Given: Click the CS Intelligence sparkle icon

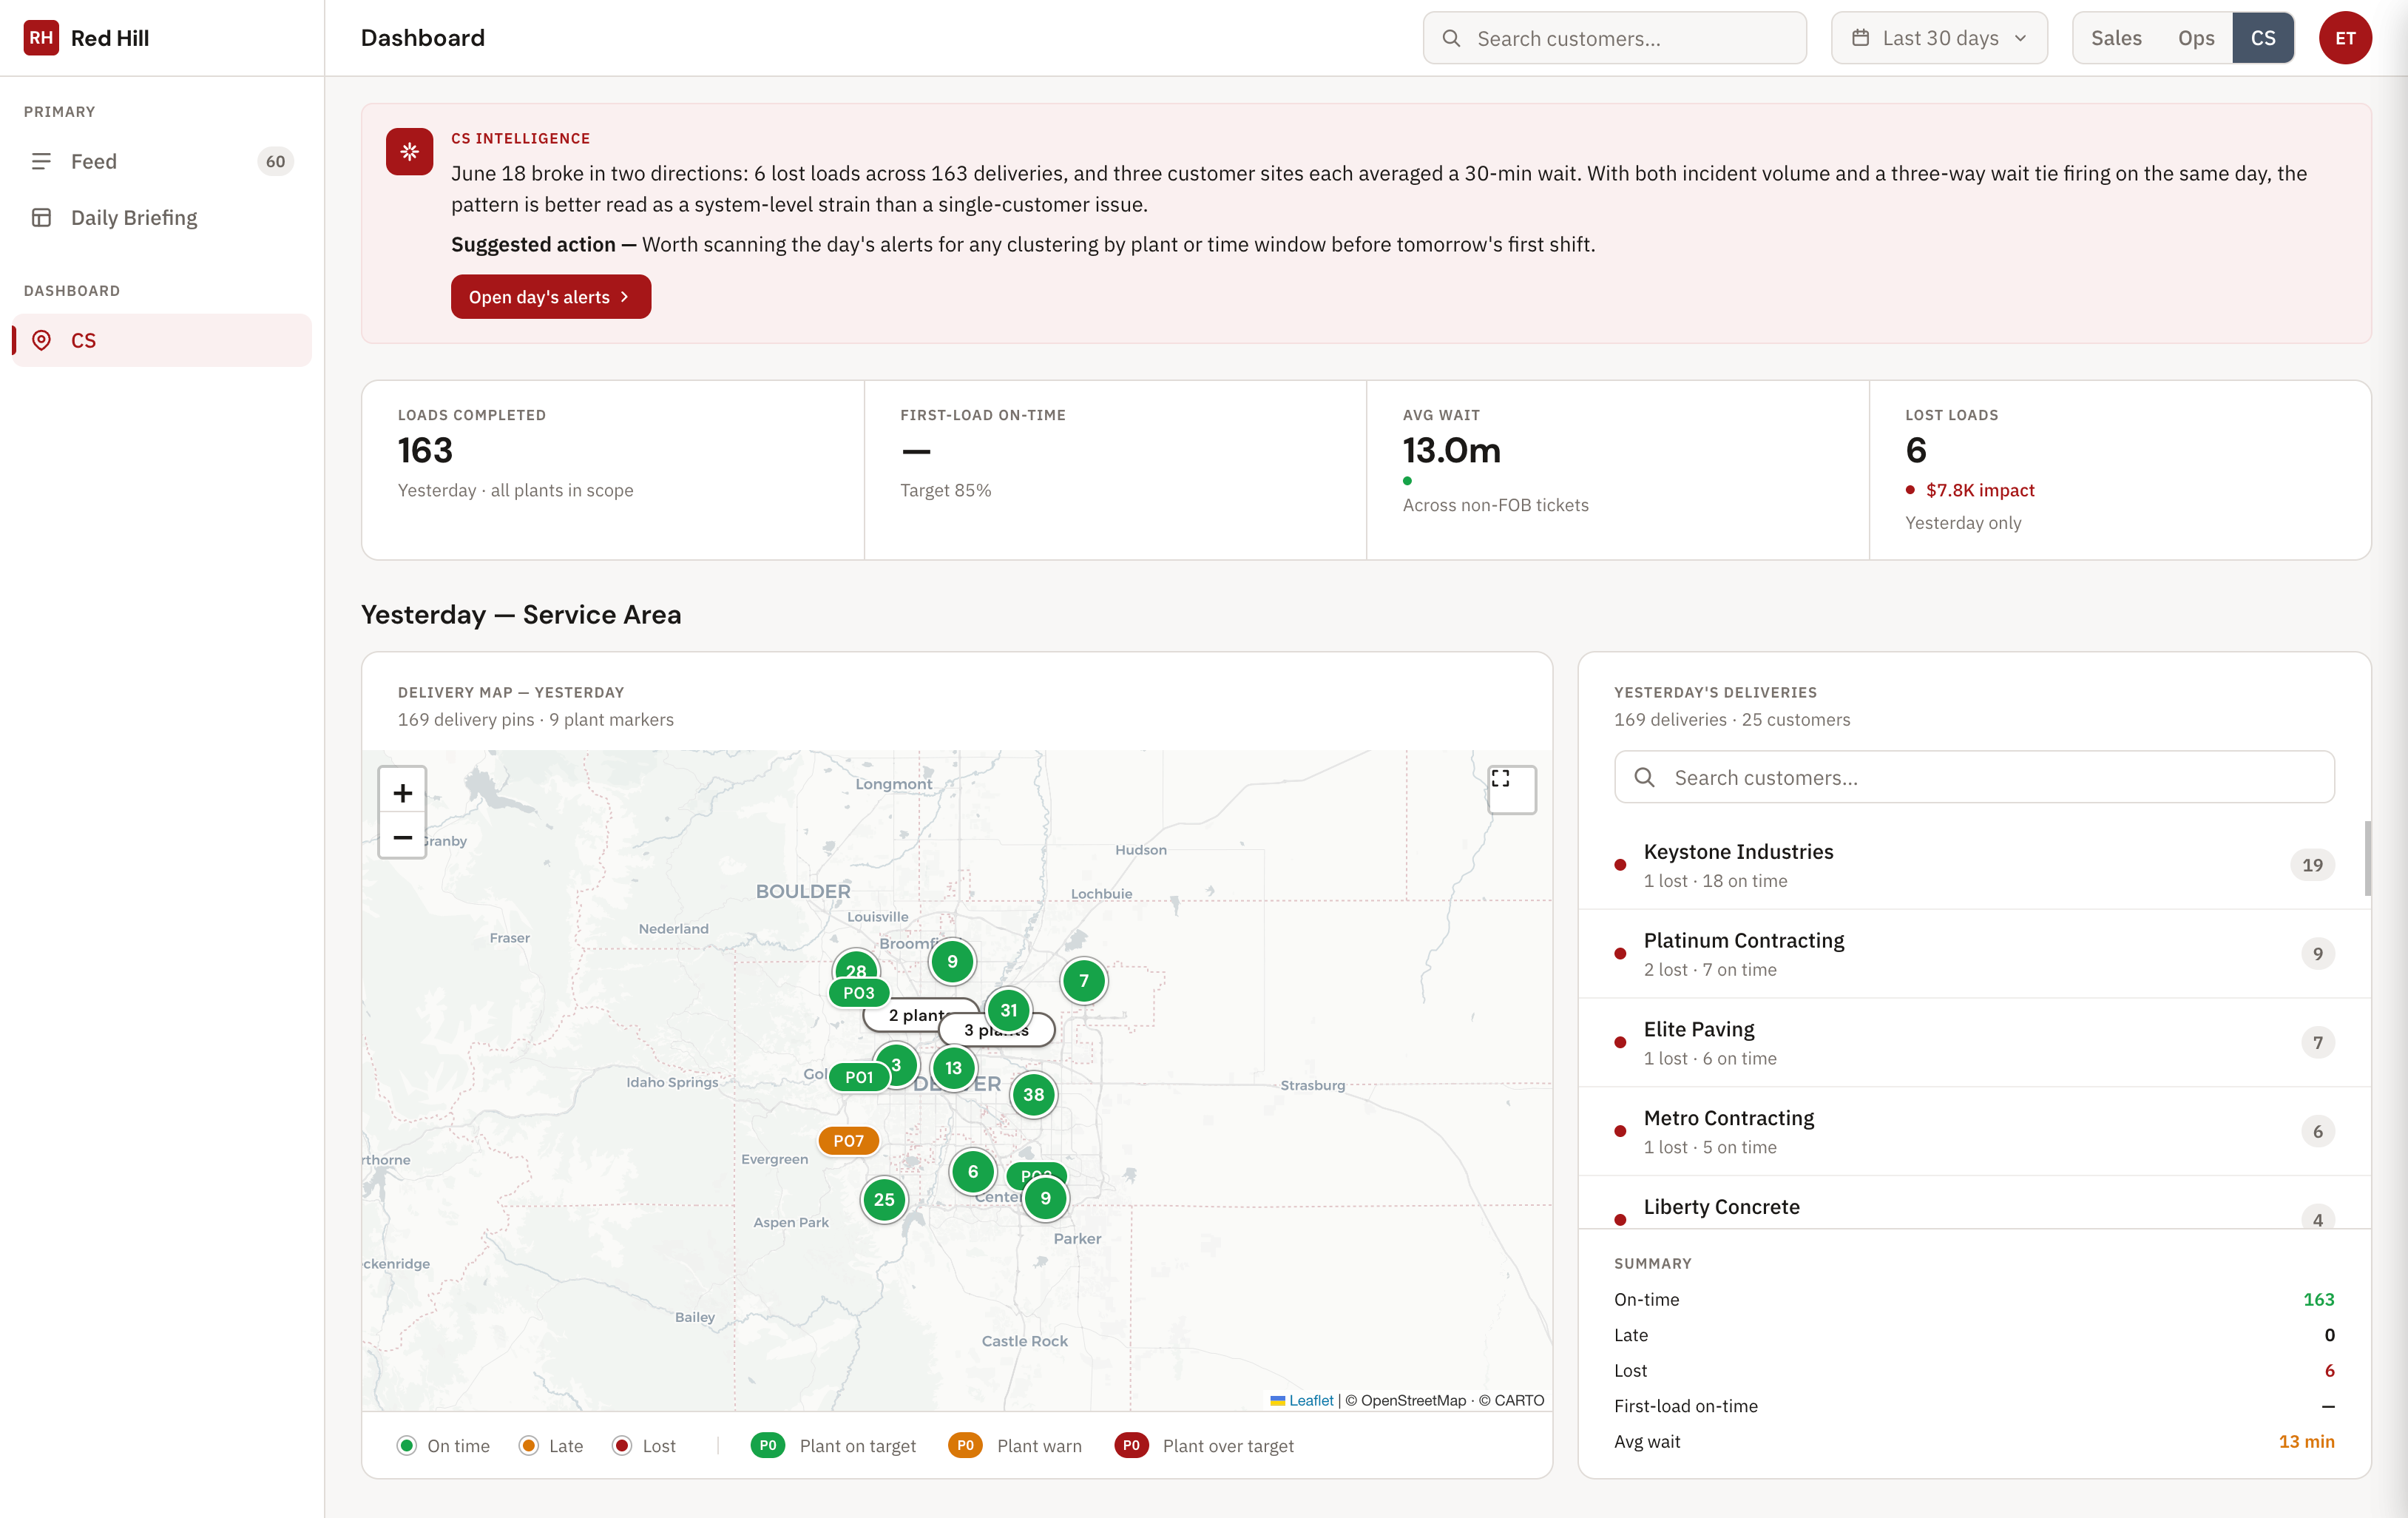Looking at the screenshot, I should [x=409, y=151].
